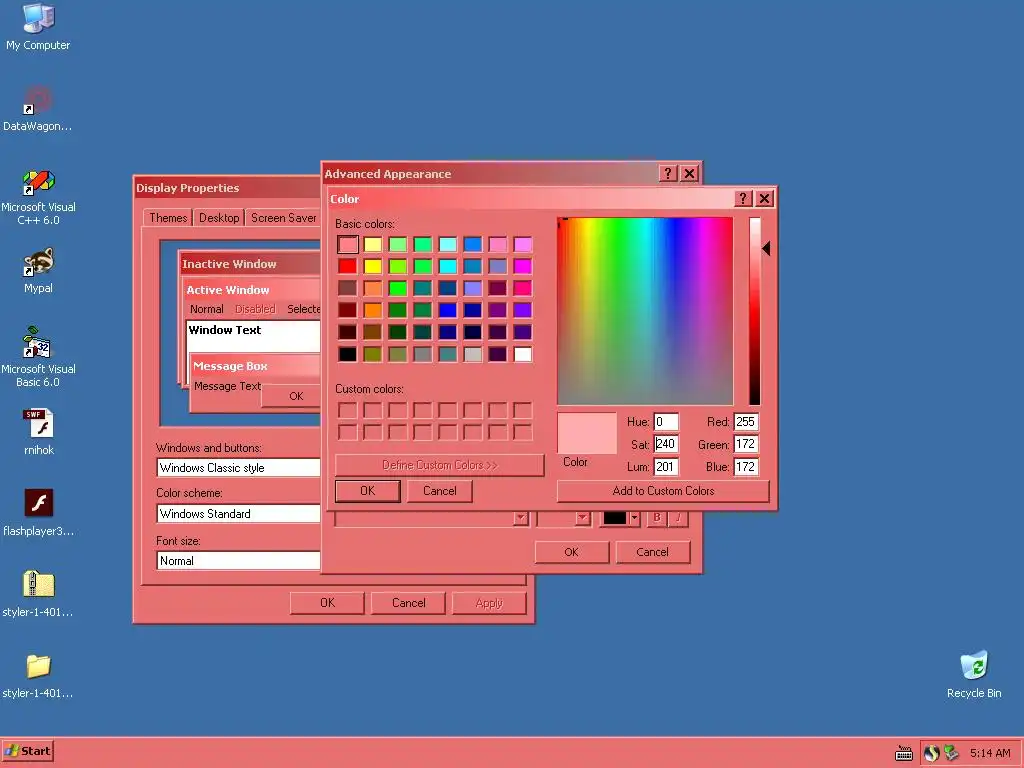The width and height of the screenshot is (1024, 768).
Task: Open My Computer desktop icon
Action: point(38,19)
